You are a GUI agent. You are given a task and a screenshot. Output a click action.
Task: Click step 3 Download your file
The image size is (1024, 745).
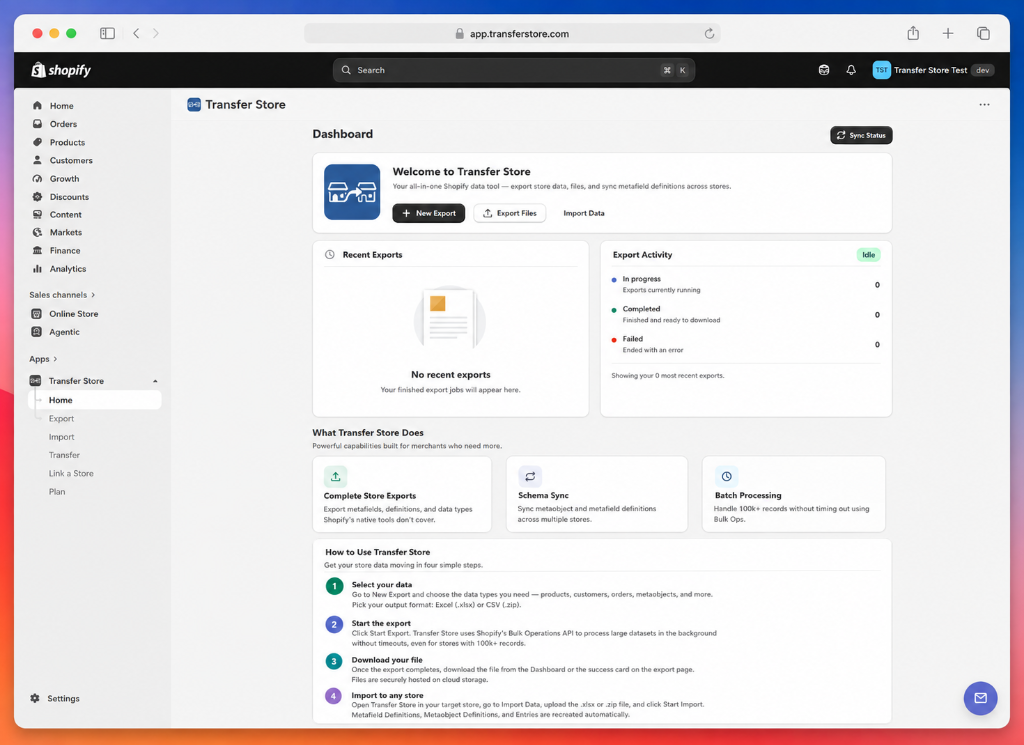(x=387, y=659)
